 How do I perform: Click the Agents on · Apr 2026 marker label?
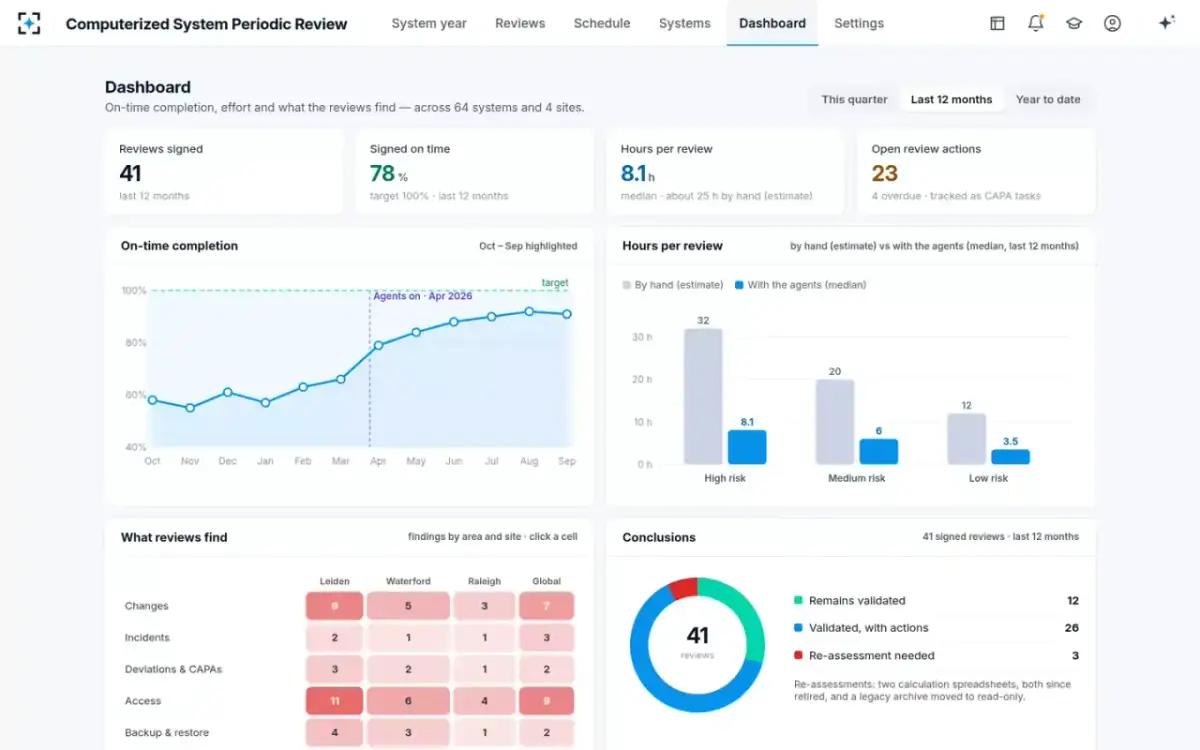coord(422,296)
